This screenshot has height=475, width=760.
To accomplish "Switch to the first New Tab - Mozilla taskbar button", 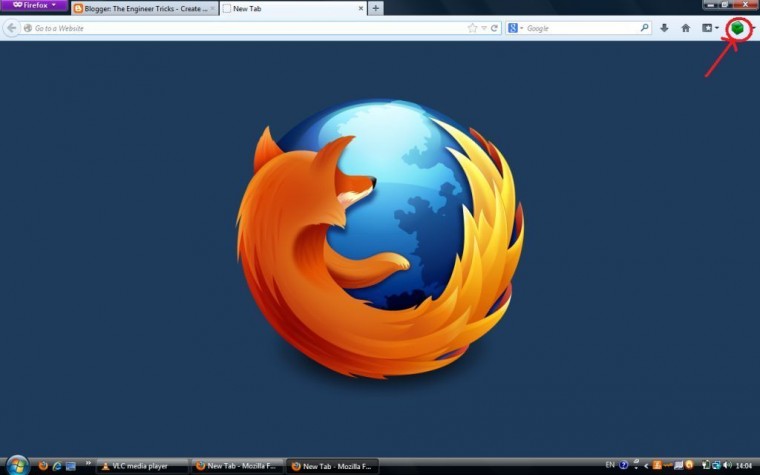I will [238, 466].
